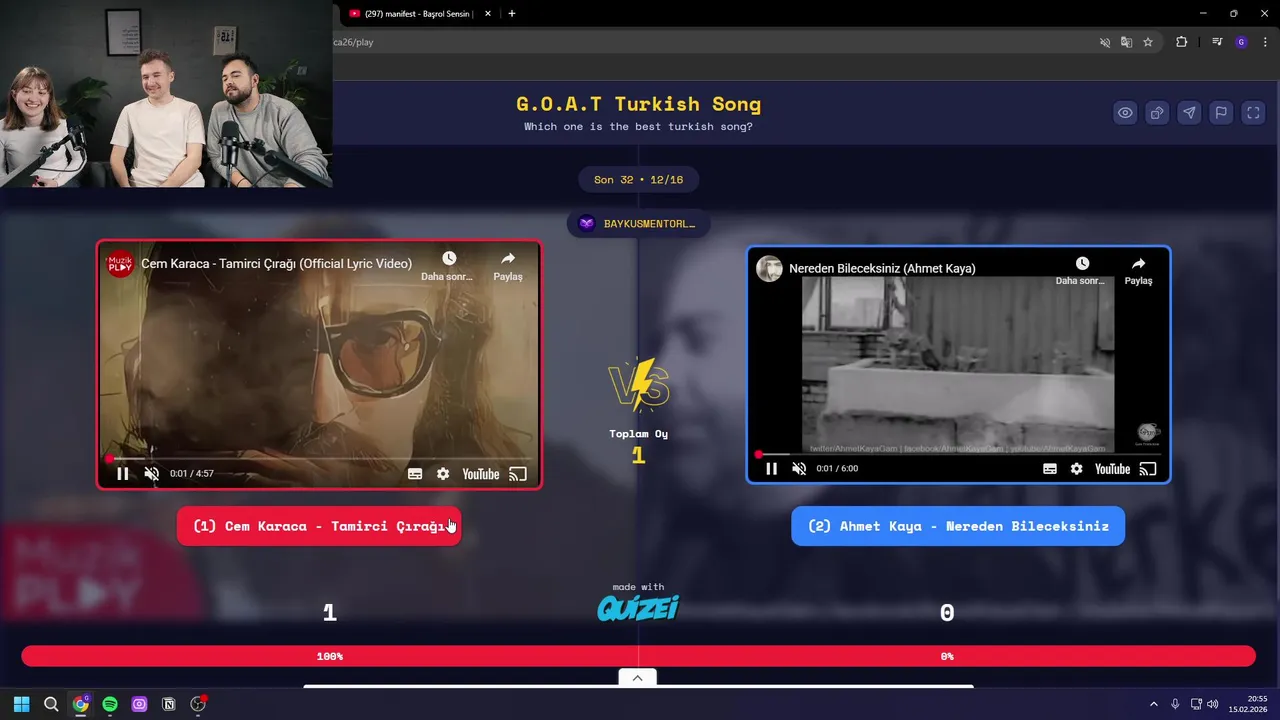The image size is (1280, 720).
Task: Click the paper plane share icon
Action: coord(1189,113)
